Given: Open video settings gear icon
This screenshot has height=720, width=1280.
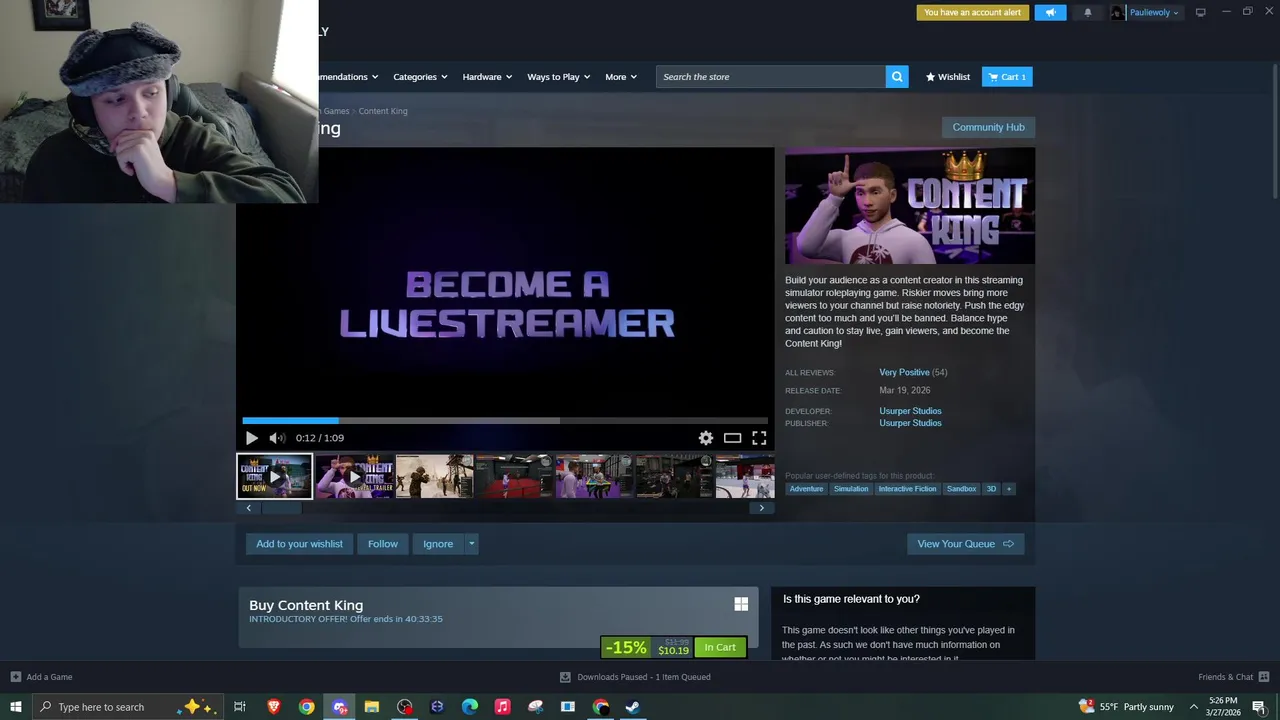Looking at the screenshot, I should click(706, 438).
